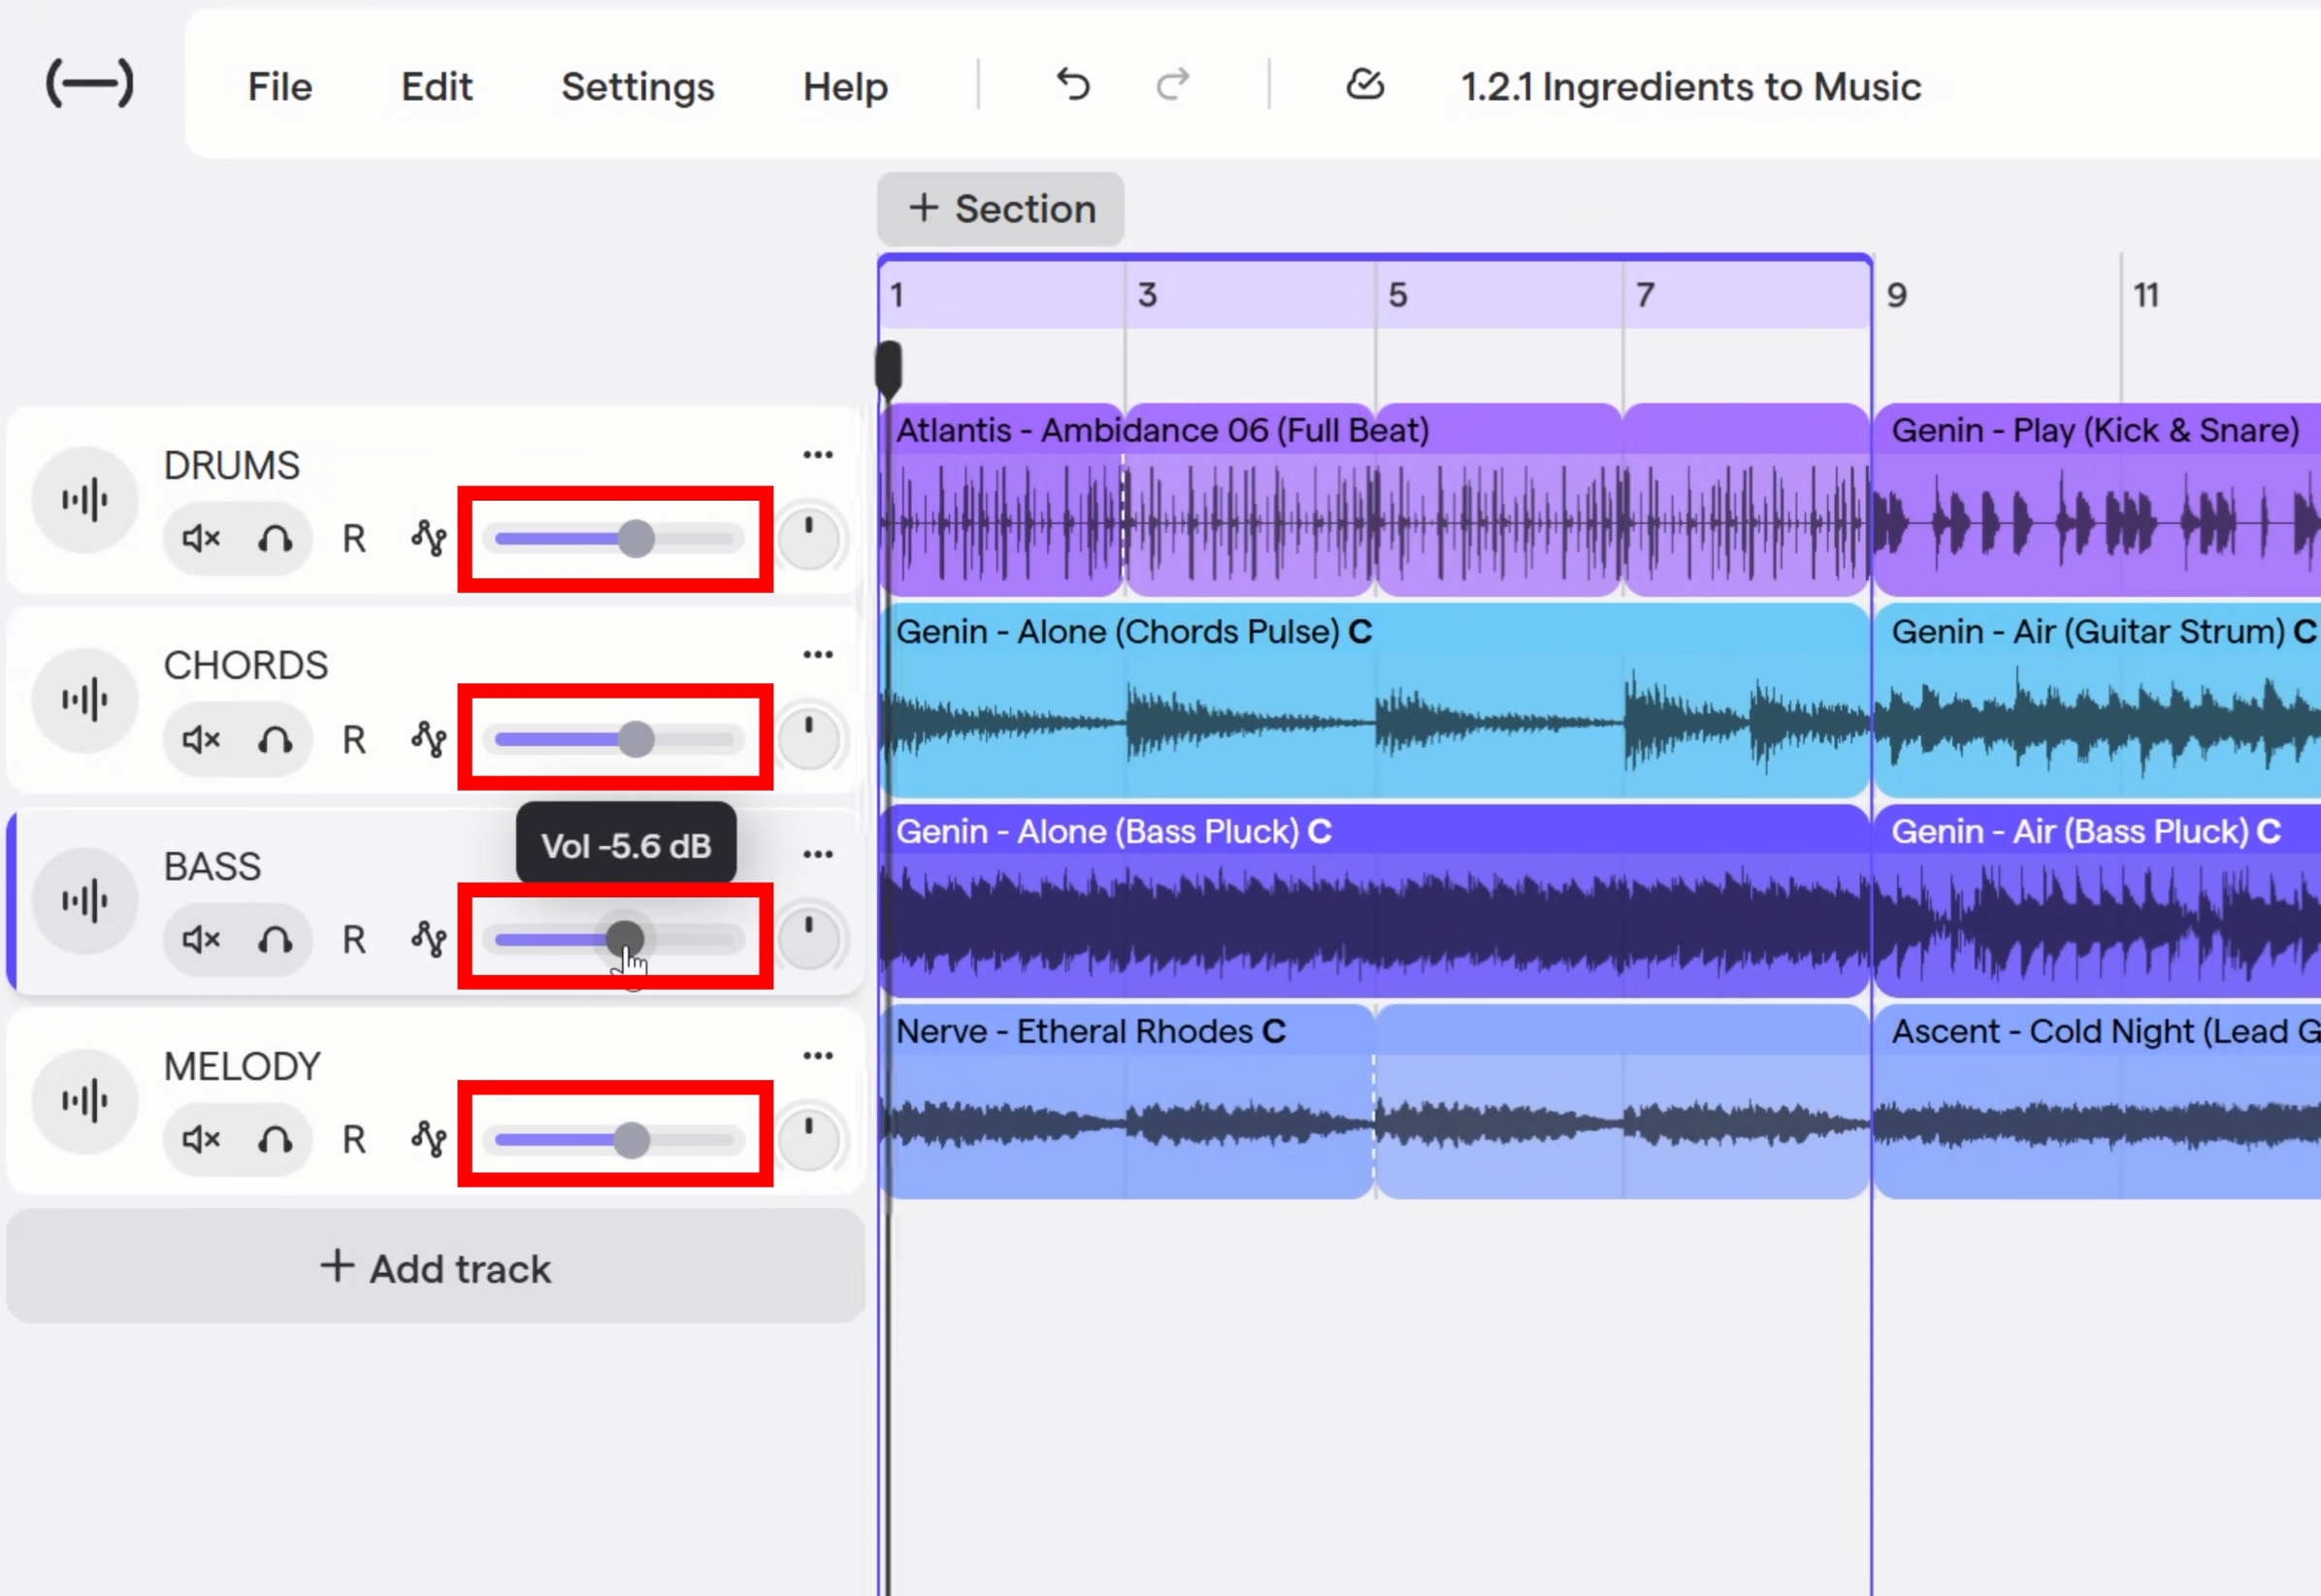Open automation for the CHORDS track
The image size is (2321, 1596).
click(x=429, y=739)
